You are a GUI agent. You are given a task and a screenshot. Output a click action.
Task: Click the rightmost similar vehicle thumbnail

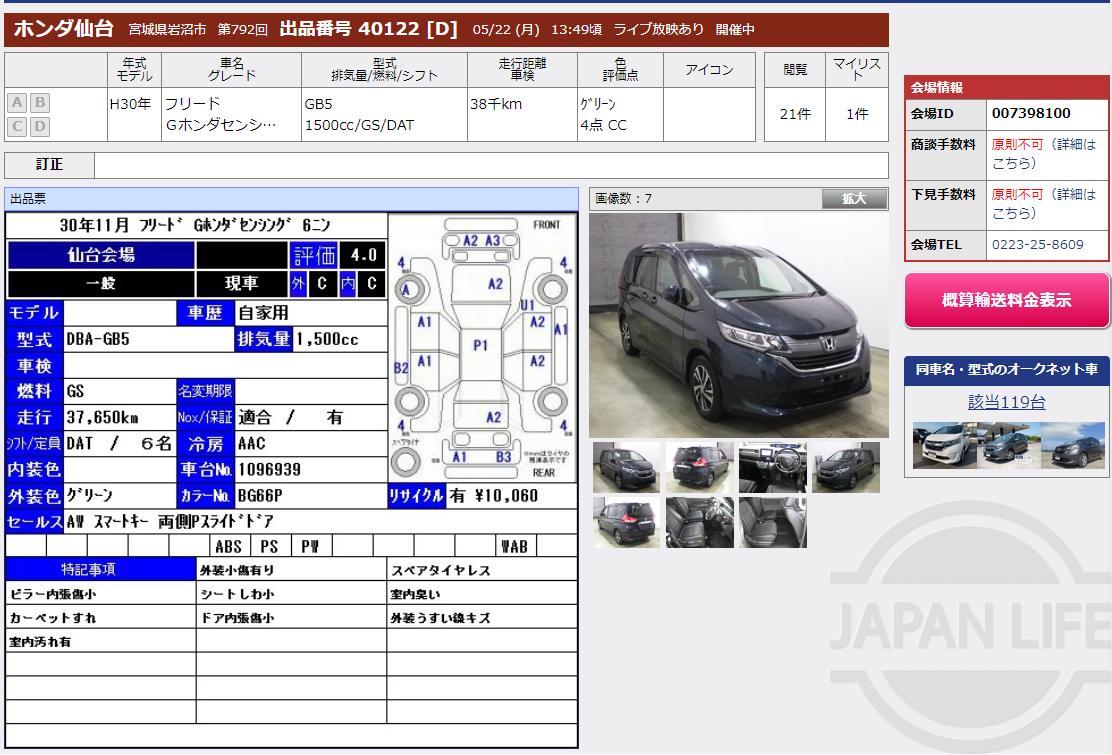tap(1073, 441)
